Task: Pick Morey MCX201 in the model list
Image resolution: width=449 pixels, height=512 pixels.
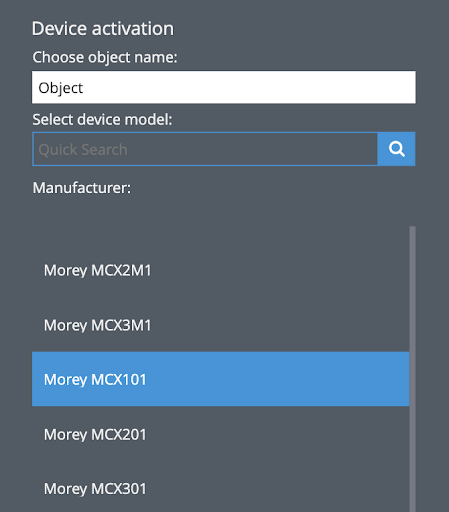Action: click(220, 434)
